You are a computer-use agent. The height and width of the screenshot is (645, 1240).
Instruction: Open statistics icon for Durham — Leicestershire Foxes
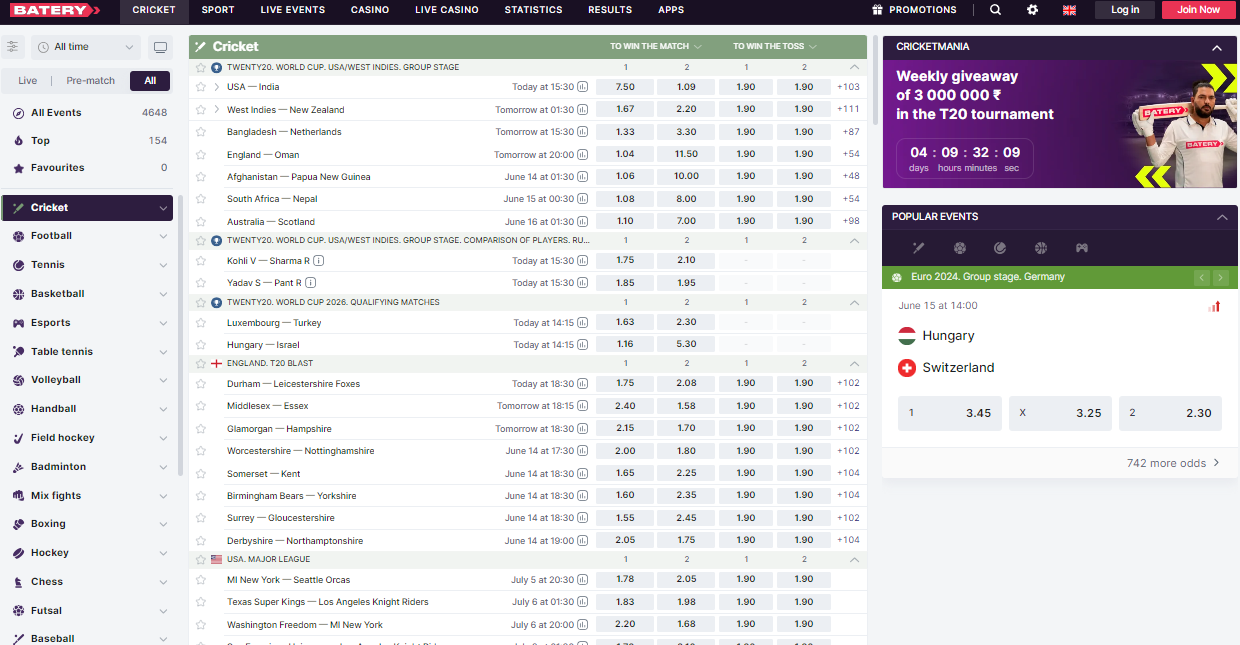tap(583, 384)
